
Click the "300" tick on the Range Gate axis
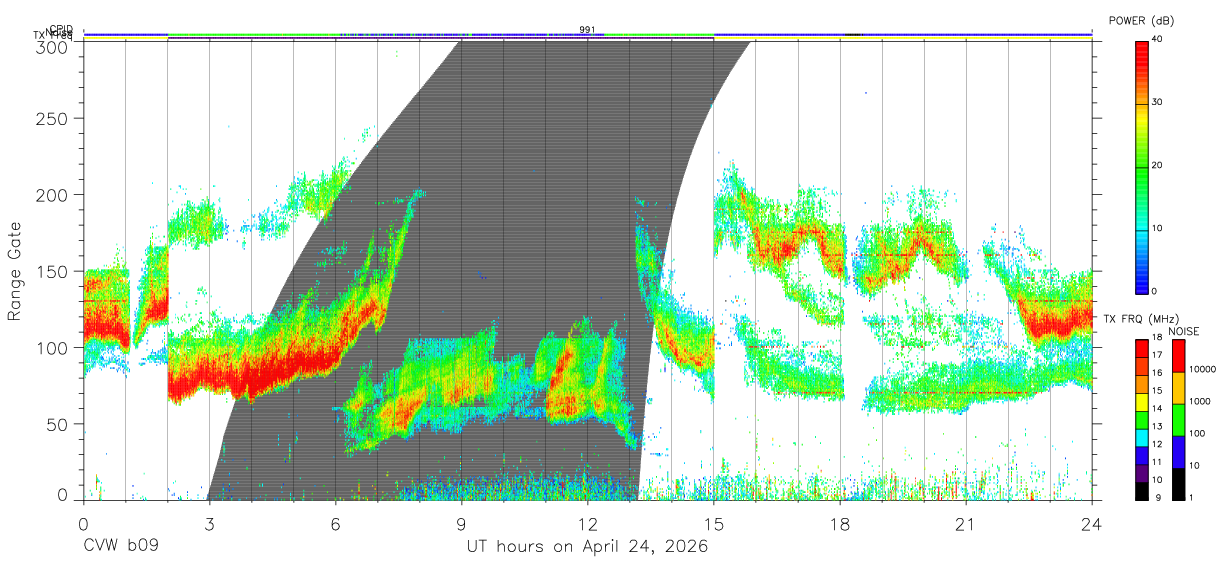pyautogui.click(x=53, y=46)
